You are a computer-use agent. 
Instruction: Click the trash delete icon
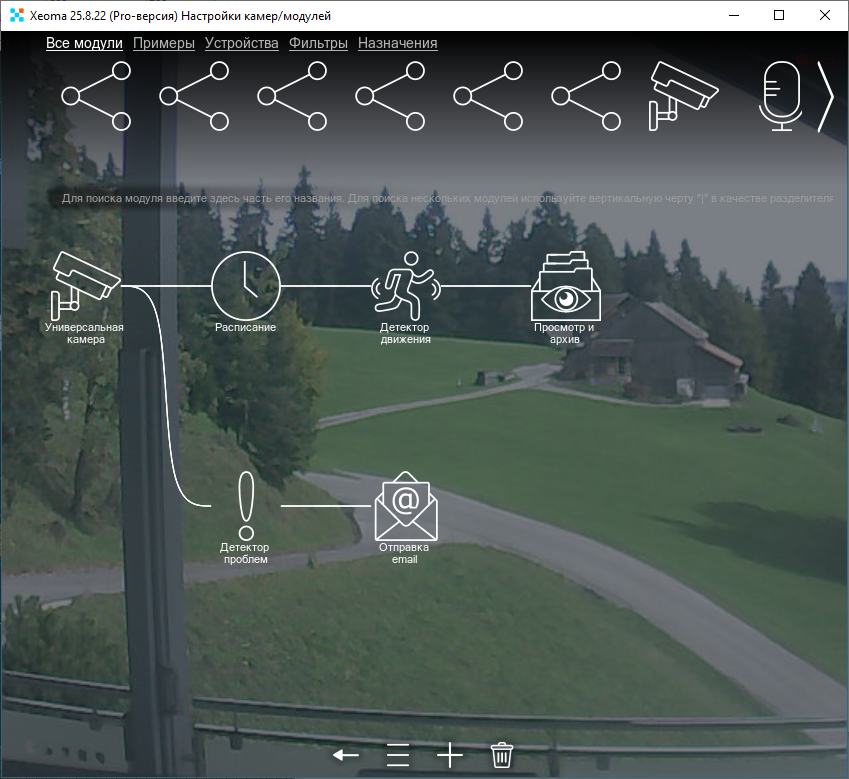[501, 755]
